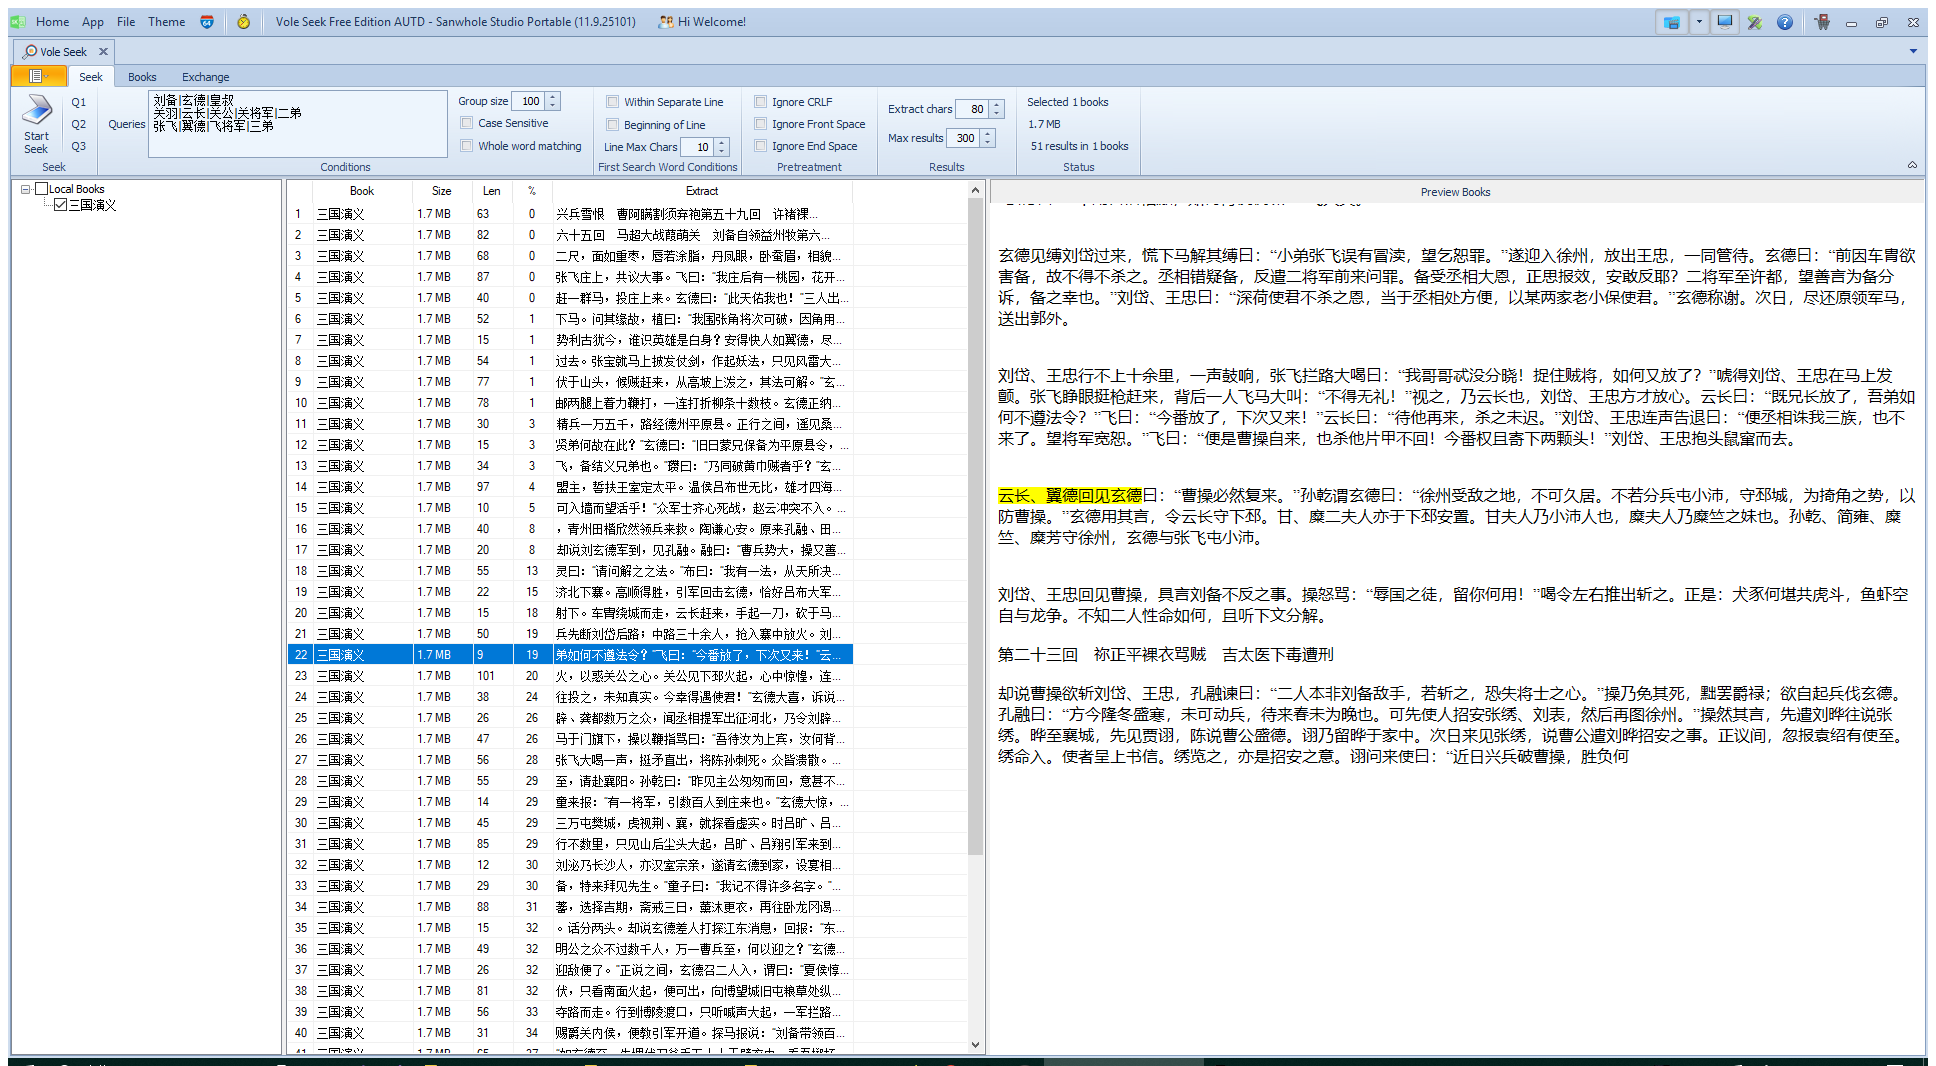Click the blue window layout icon
Image resolution: width=1936 pixels, height=1066 pixels.
pyautogui.click(x=1671, y=22)
